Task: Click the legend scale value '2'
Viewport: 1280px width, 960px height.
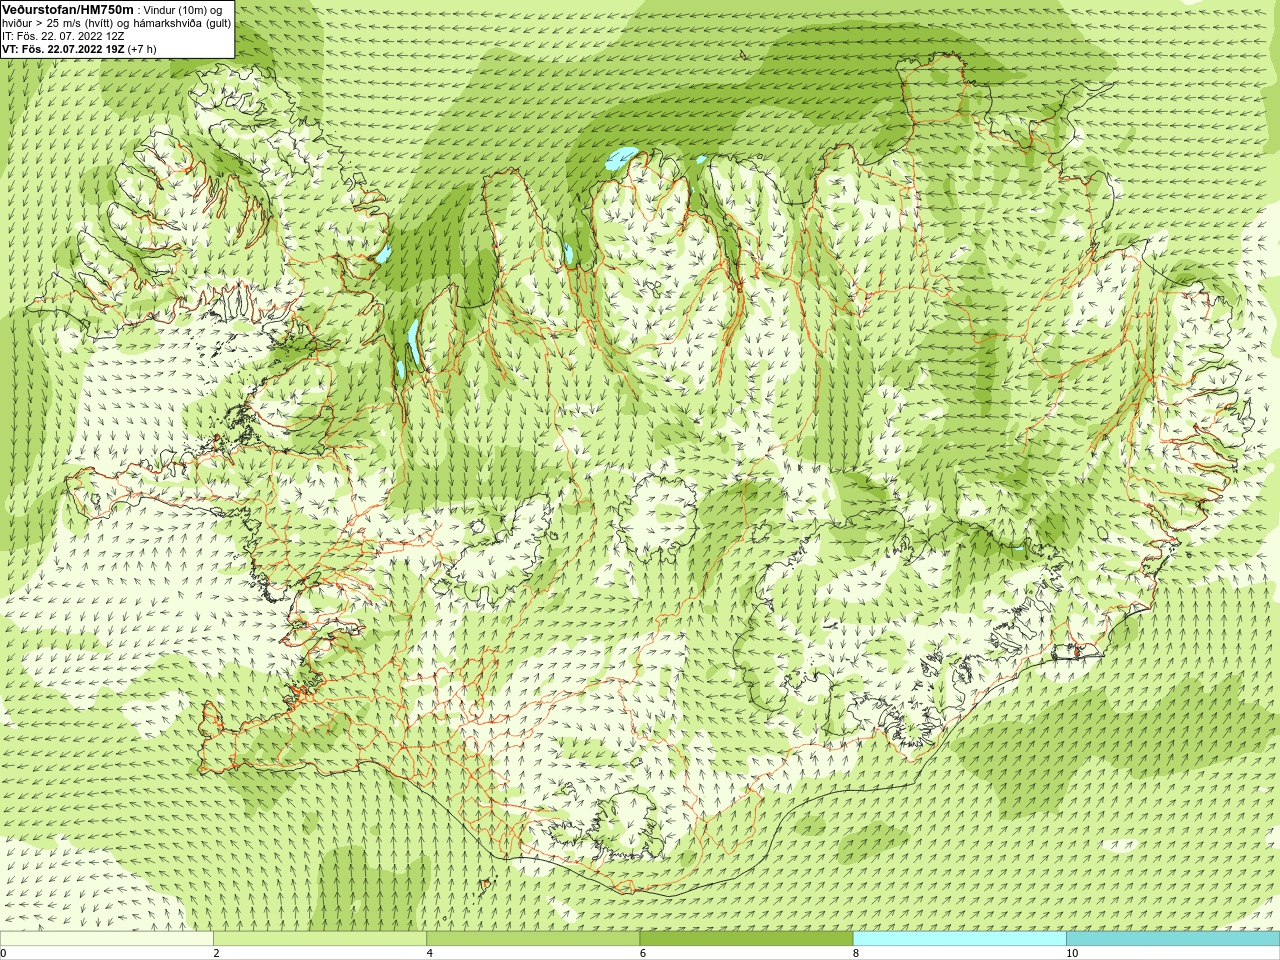Action: [x=216, y=953]
